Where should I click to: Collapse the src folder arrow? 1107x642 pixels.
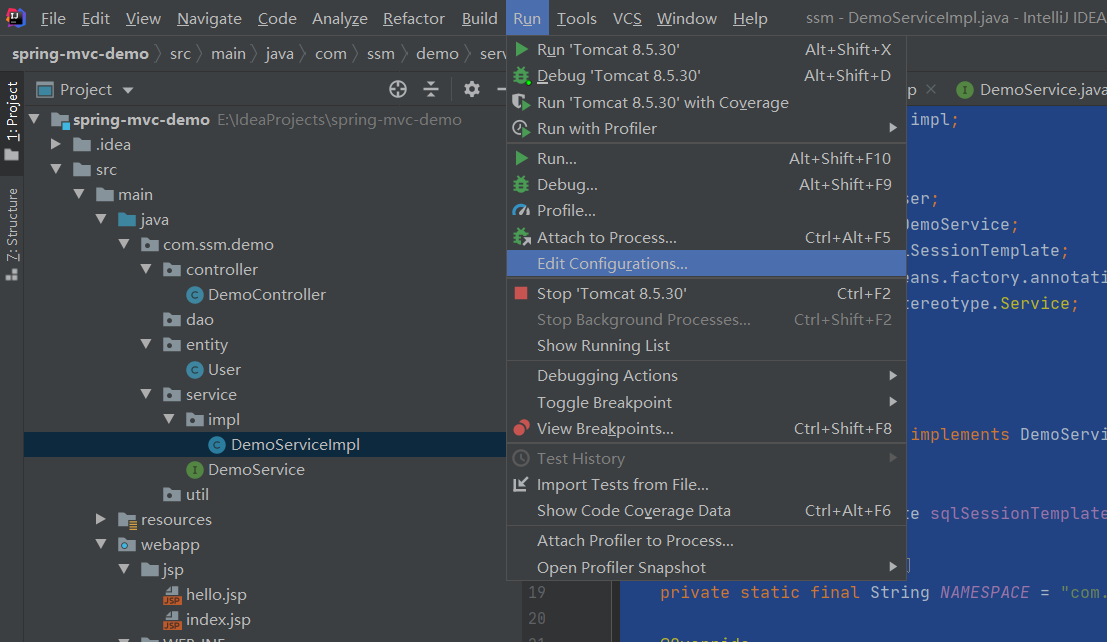pyautogui.click(x=56, y=170)
